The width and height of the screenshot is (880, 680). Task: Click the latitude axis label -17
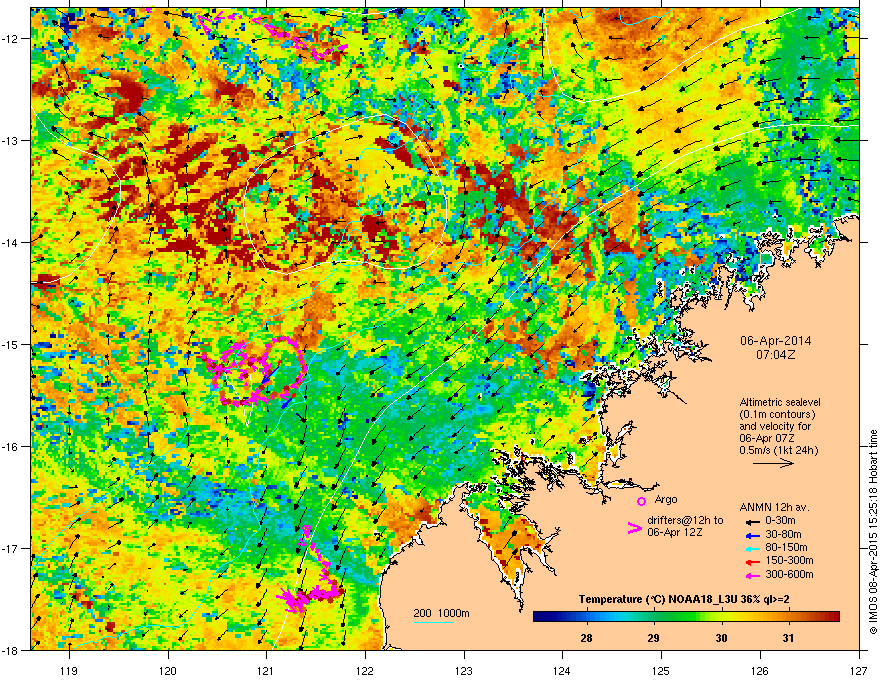[10, 548]
